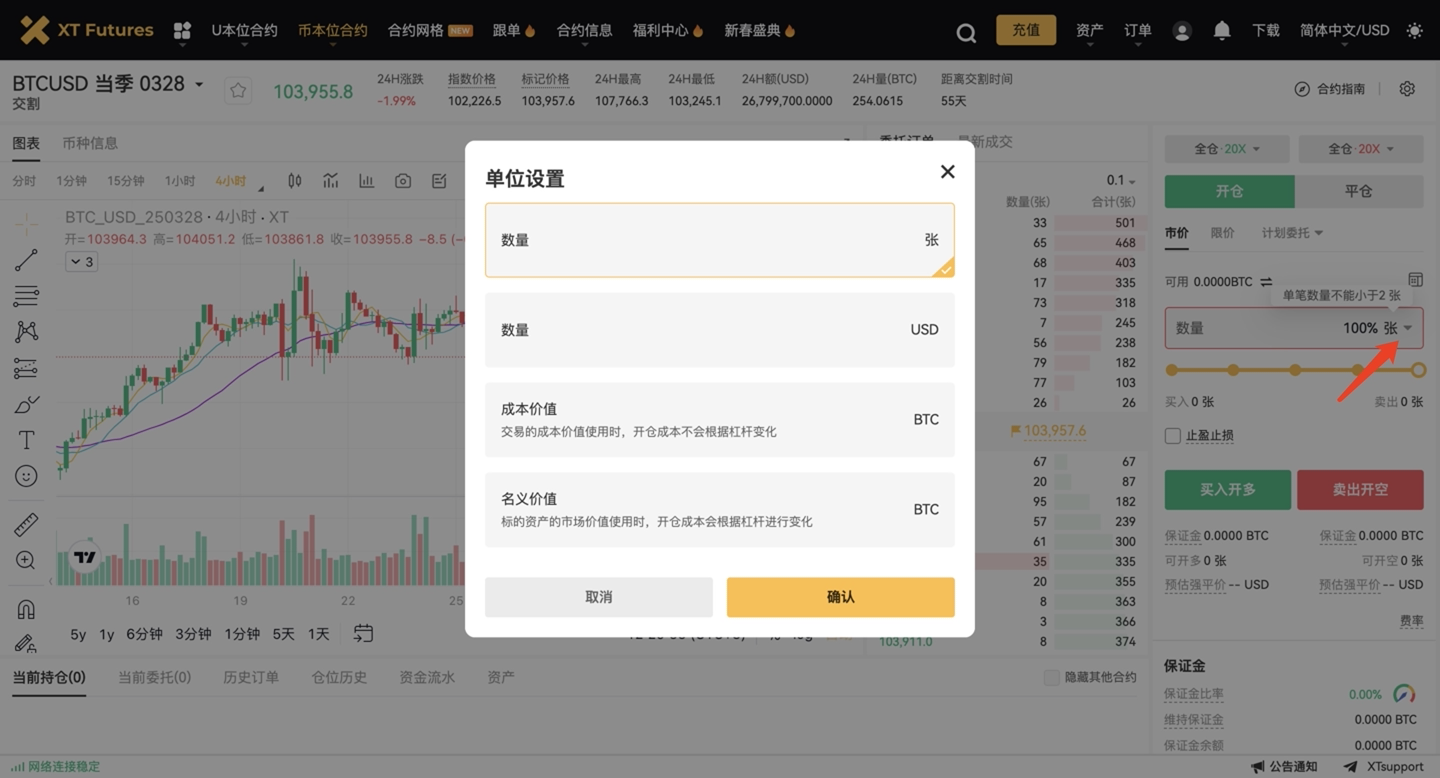Select the text tool in chart toolbar

coord(26,440)
